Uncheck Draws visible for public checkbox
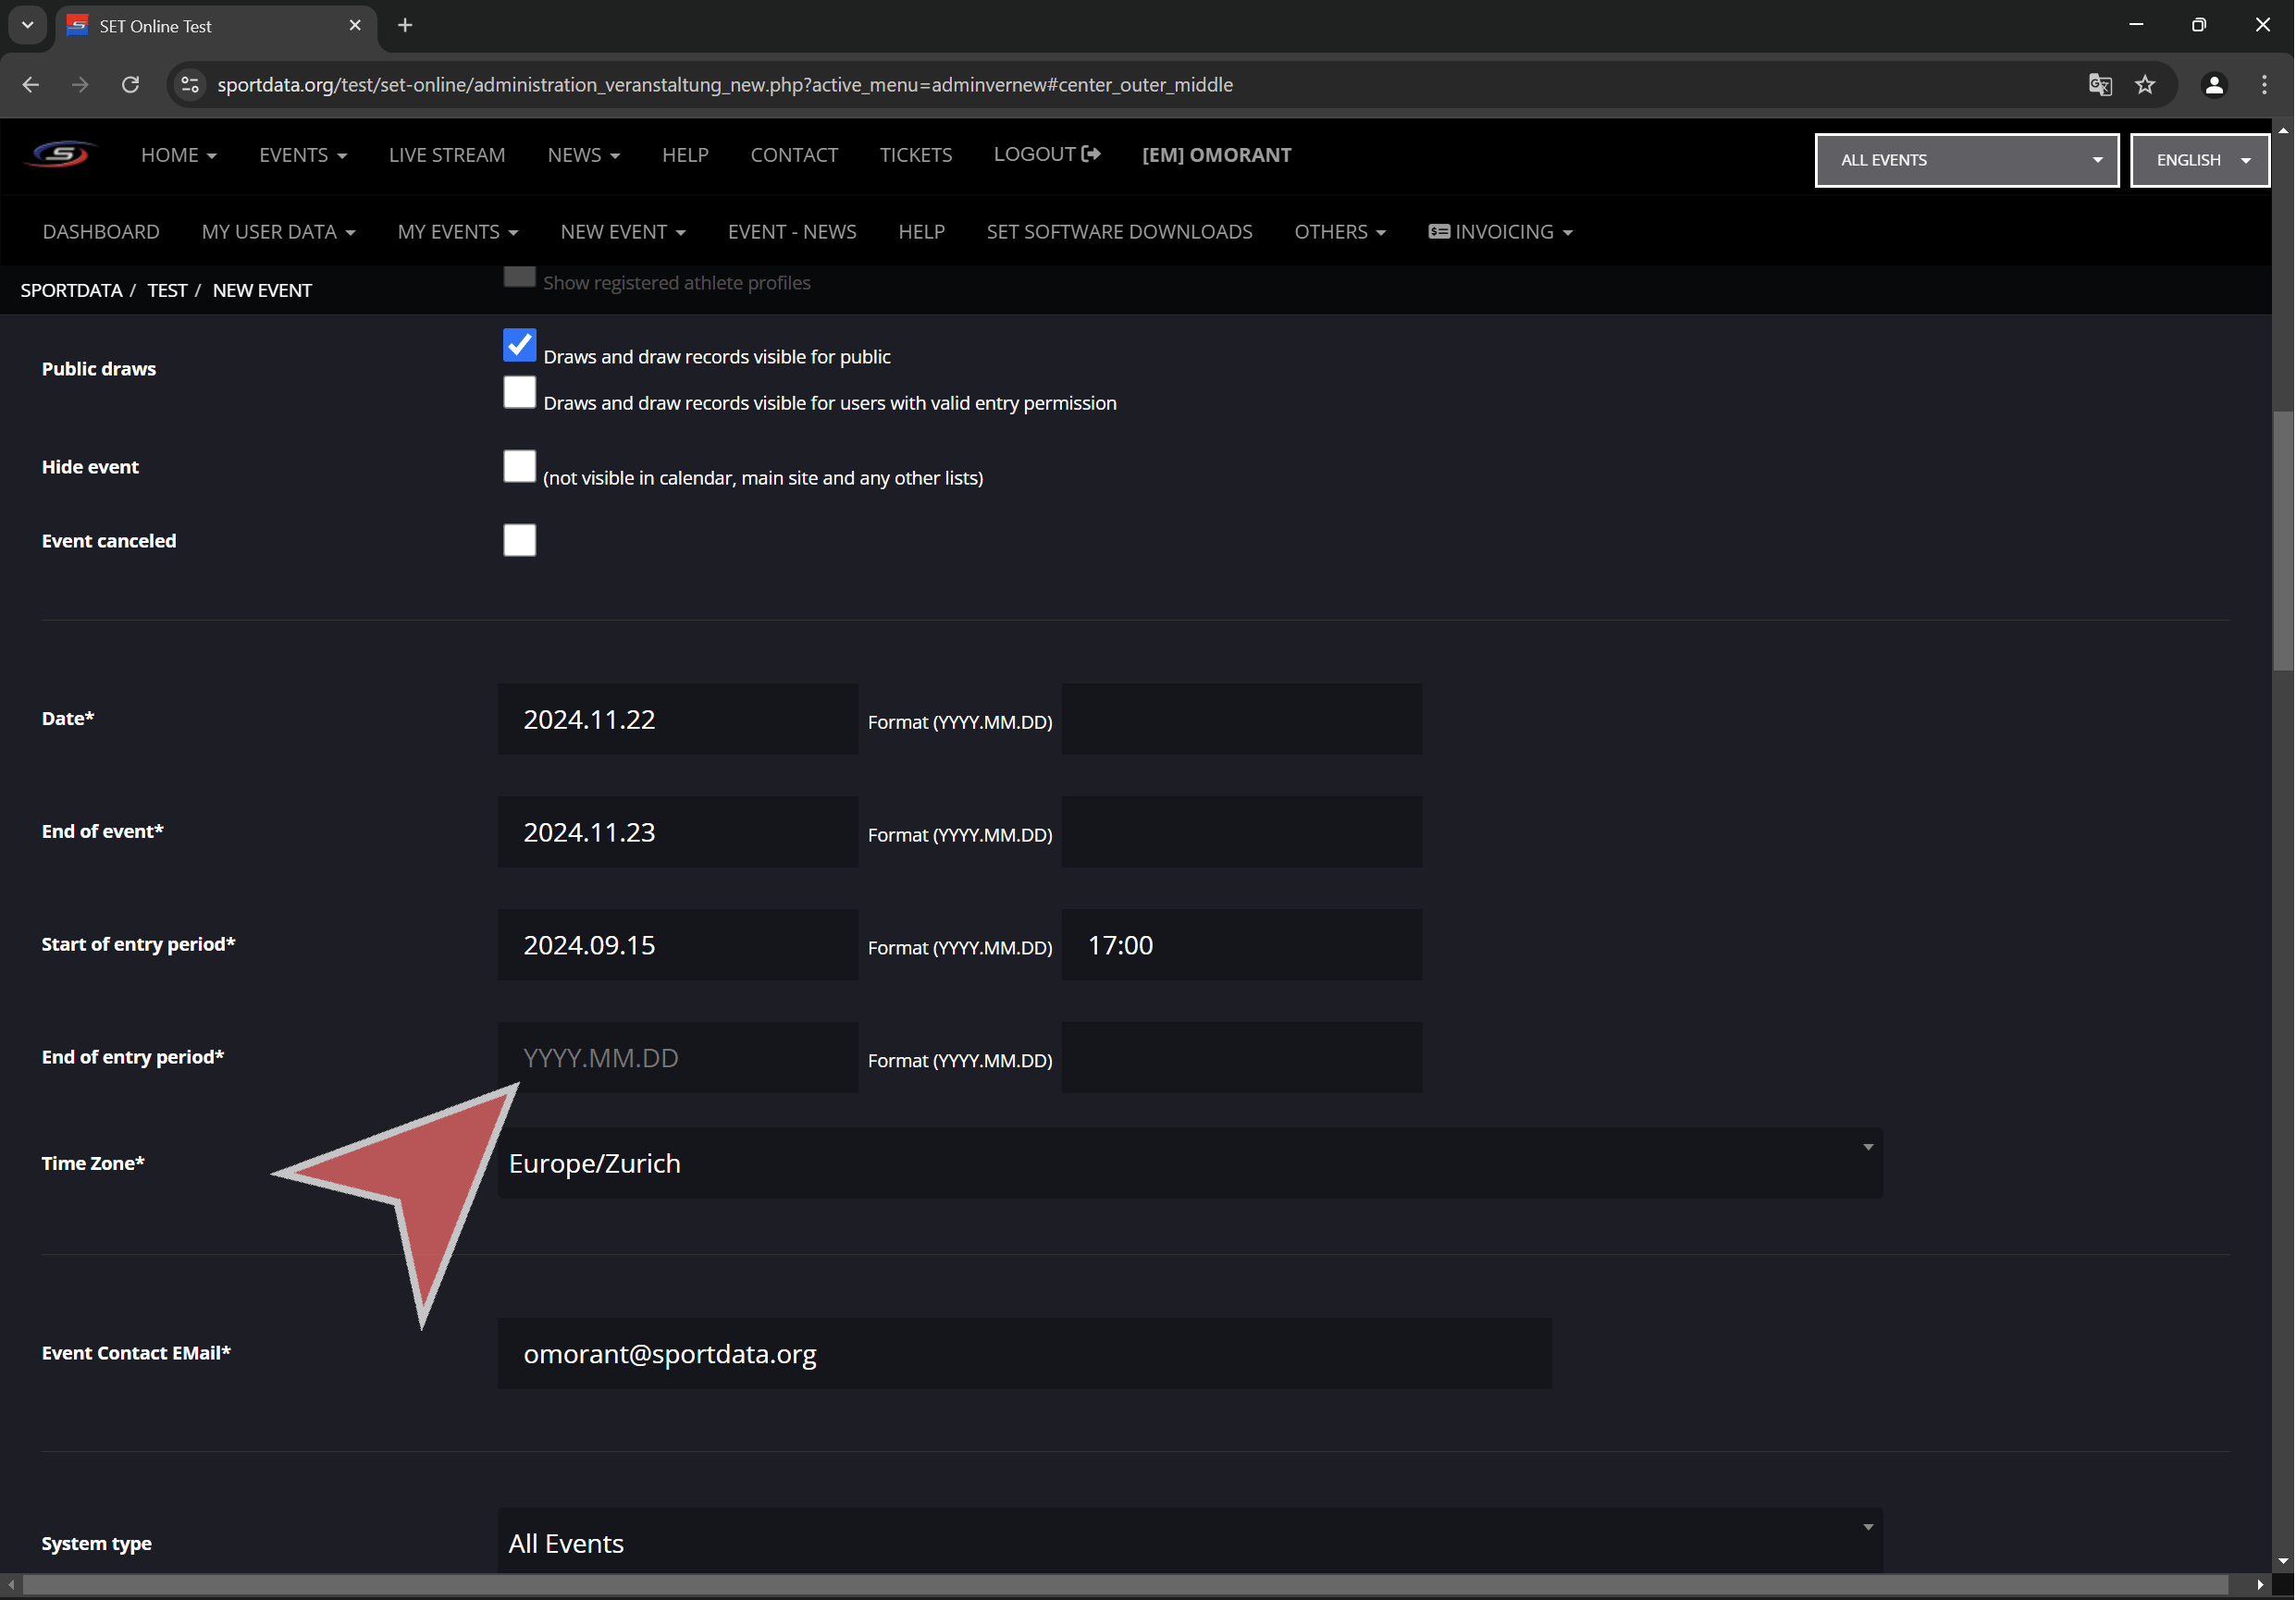The height and width of the screenshot is (1600, 2296). (519, 346)
